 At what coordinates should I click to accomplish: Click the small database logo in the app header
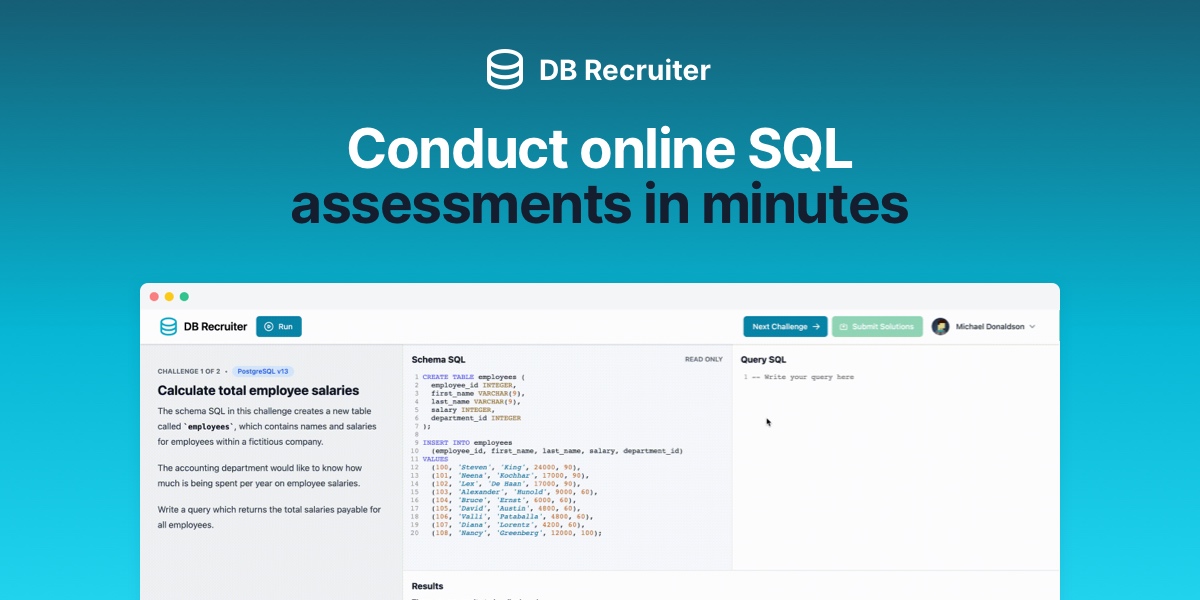click(168, 326)
